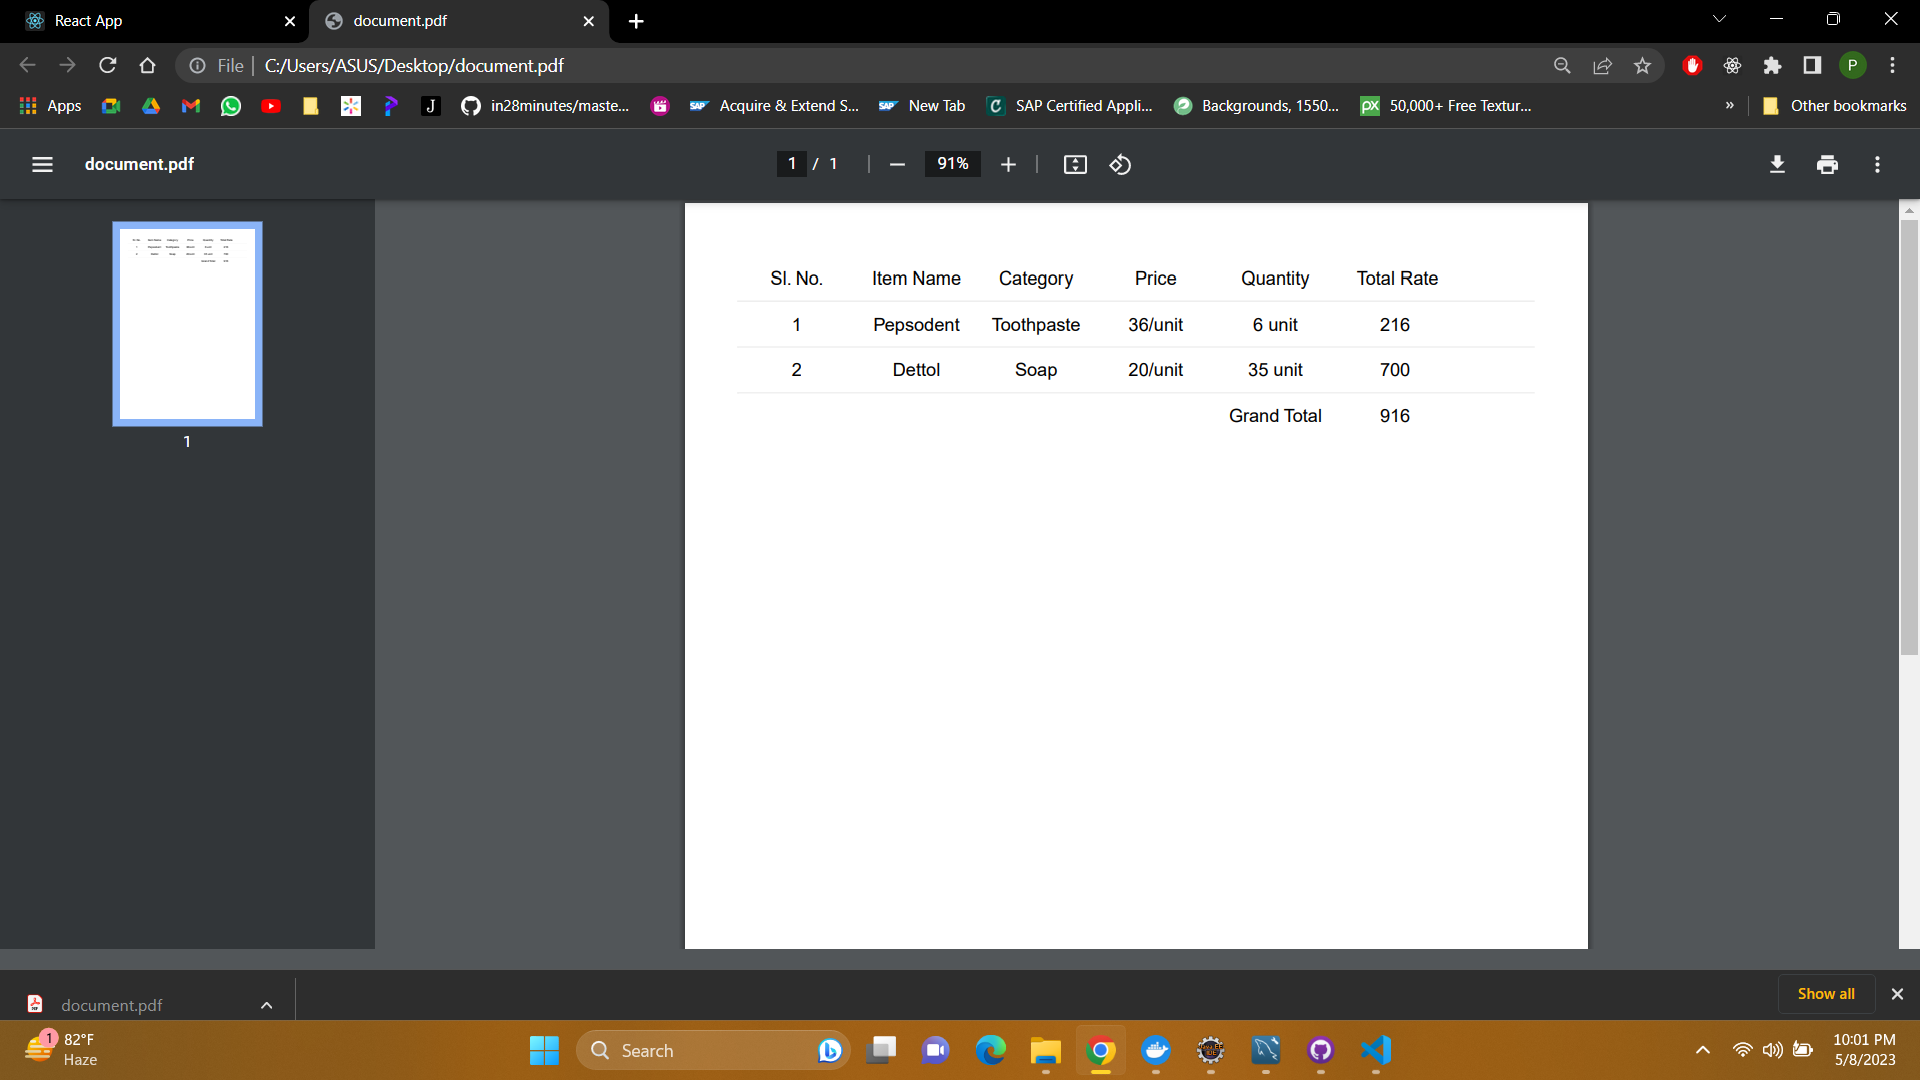The image size is (1920, 1080).
Task: Open the tab search dropdown arrow
Action: pyautogui.click(x=1719, y=18)
